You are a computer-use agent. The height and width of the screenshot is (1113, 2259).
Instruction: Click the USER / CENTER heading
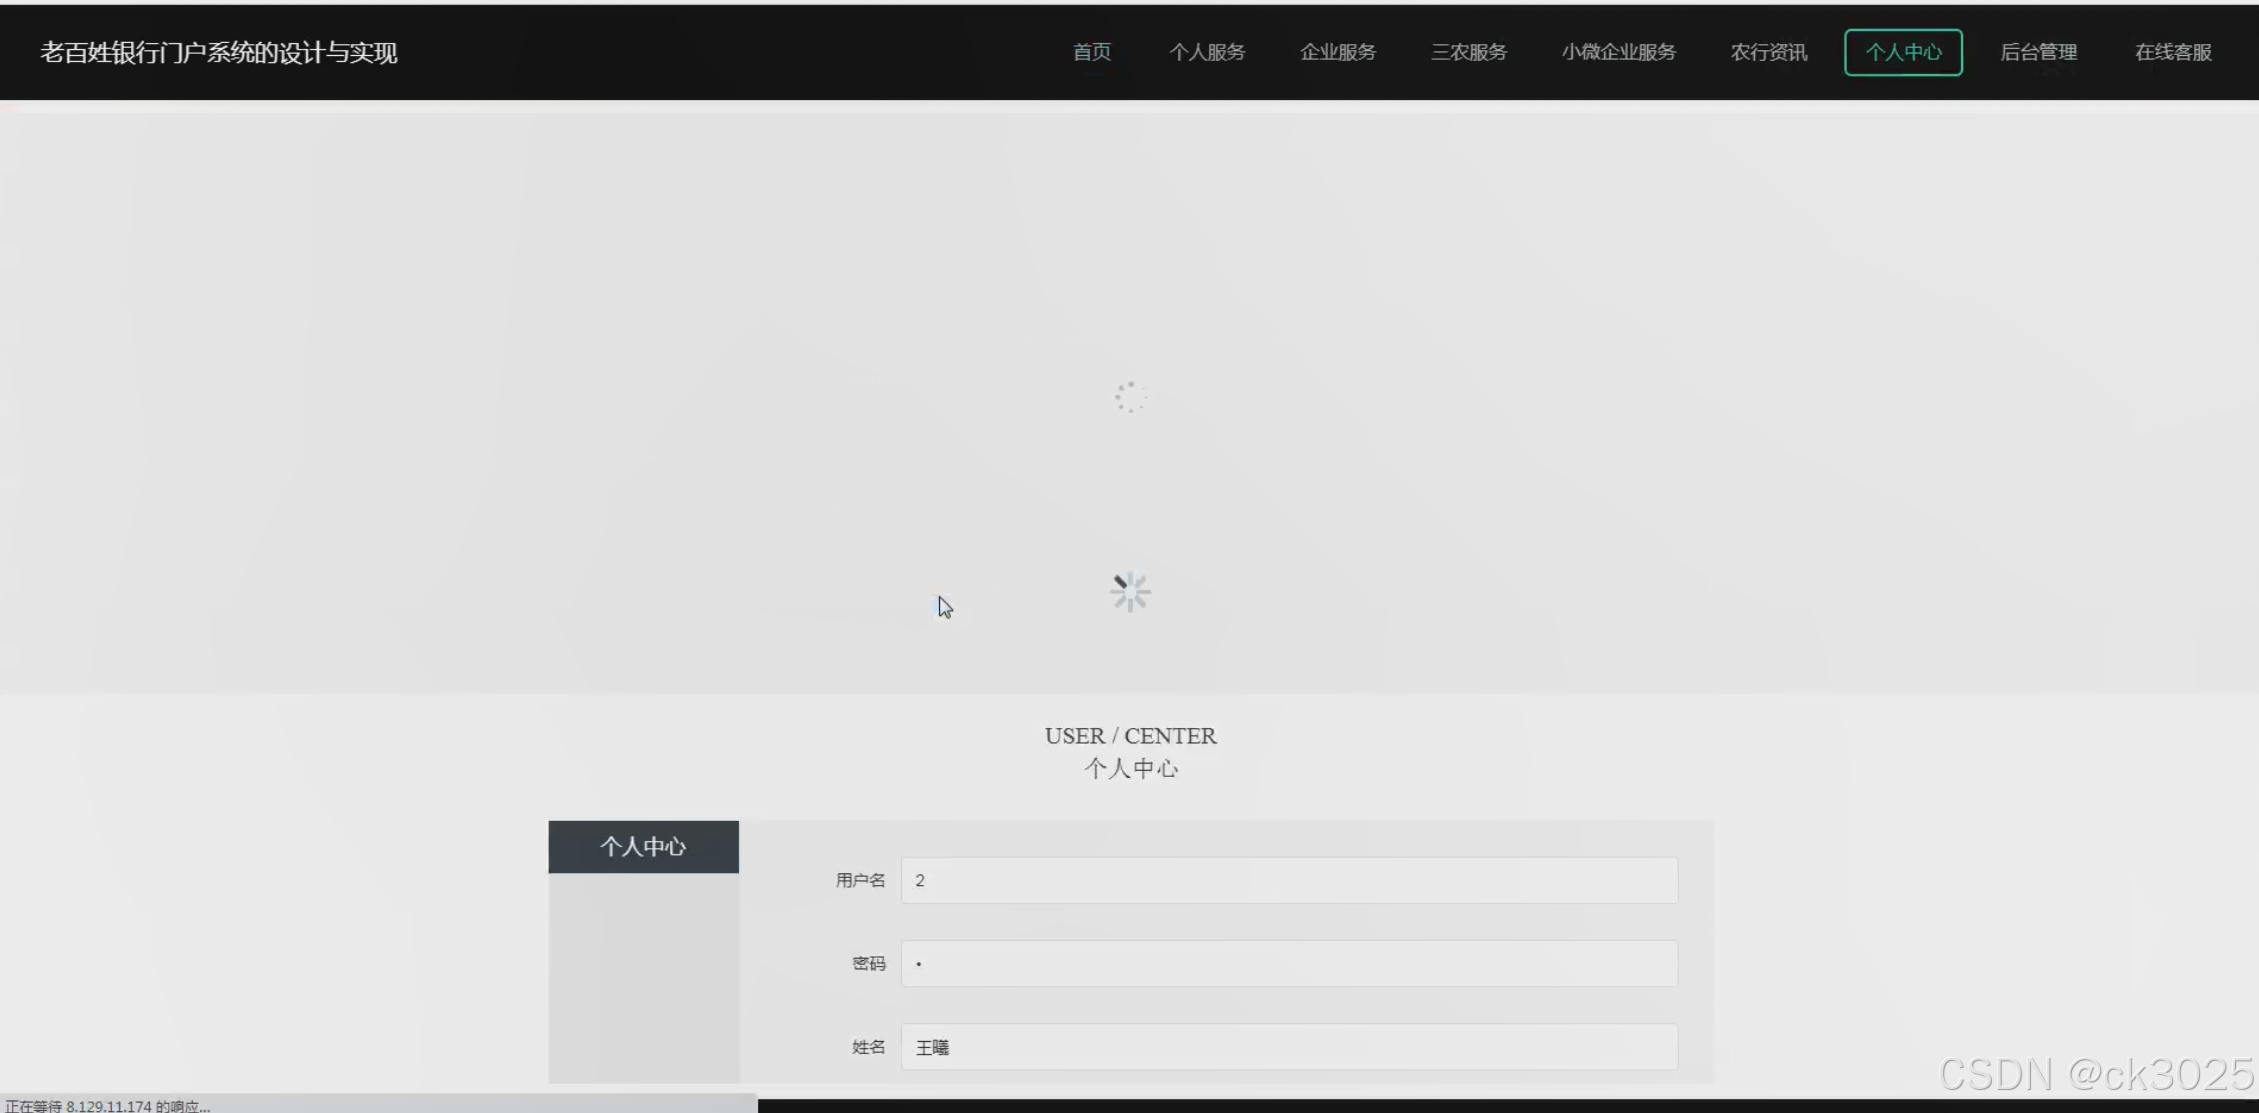1130,736
